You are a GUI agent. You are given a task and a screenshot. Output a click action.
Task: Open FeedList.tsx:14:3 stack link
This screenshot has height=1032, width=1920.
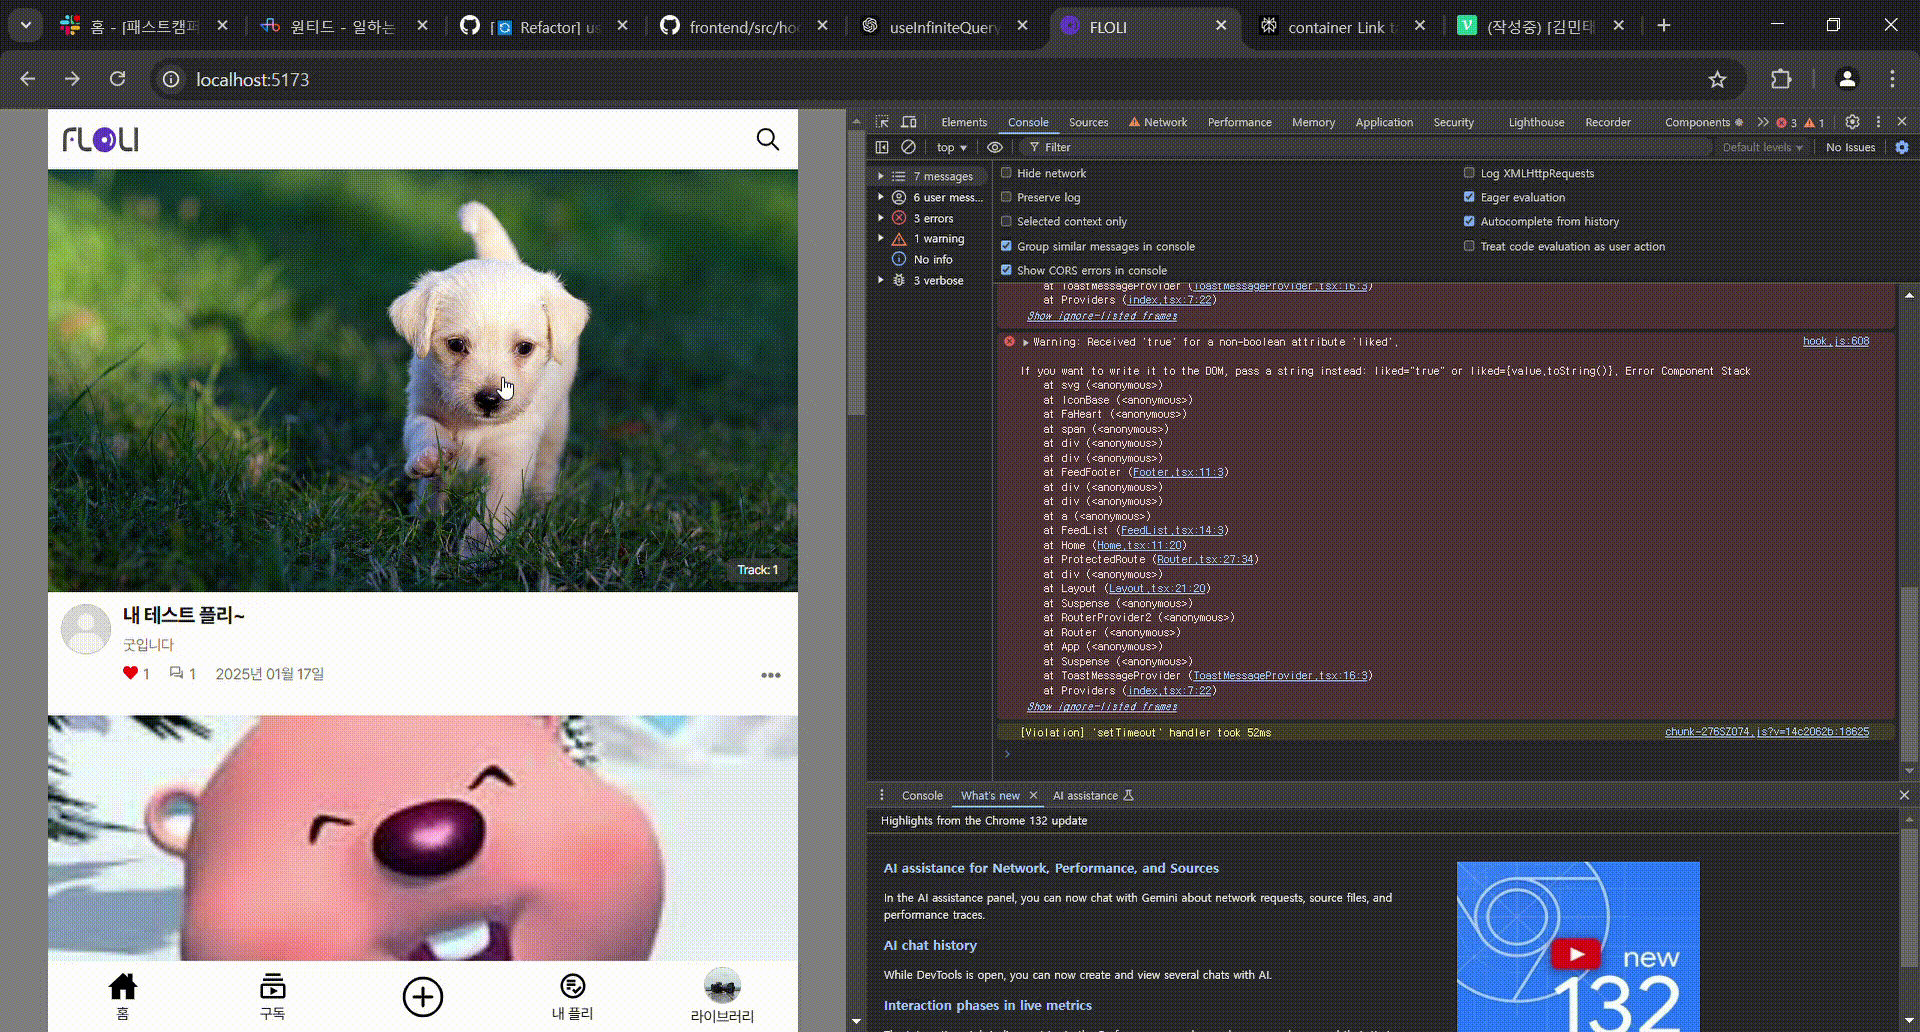coord(1172,530)
